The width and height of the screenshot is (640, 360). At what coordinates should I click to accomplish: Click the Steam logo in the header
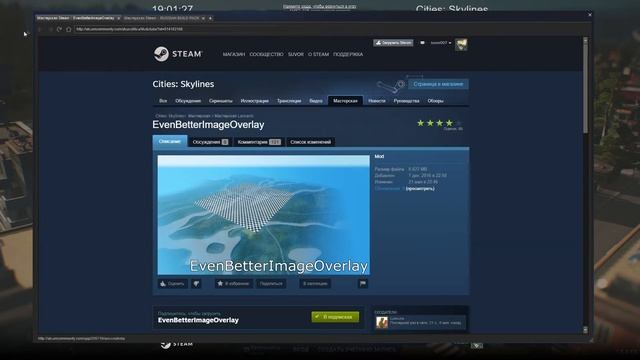point(178,54)
